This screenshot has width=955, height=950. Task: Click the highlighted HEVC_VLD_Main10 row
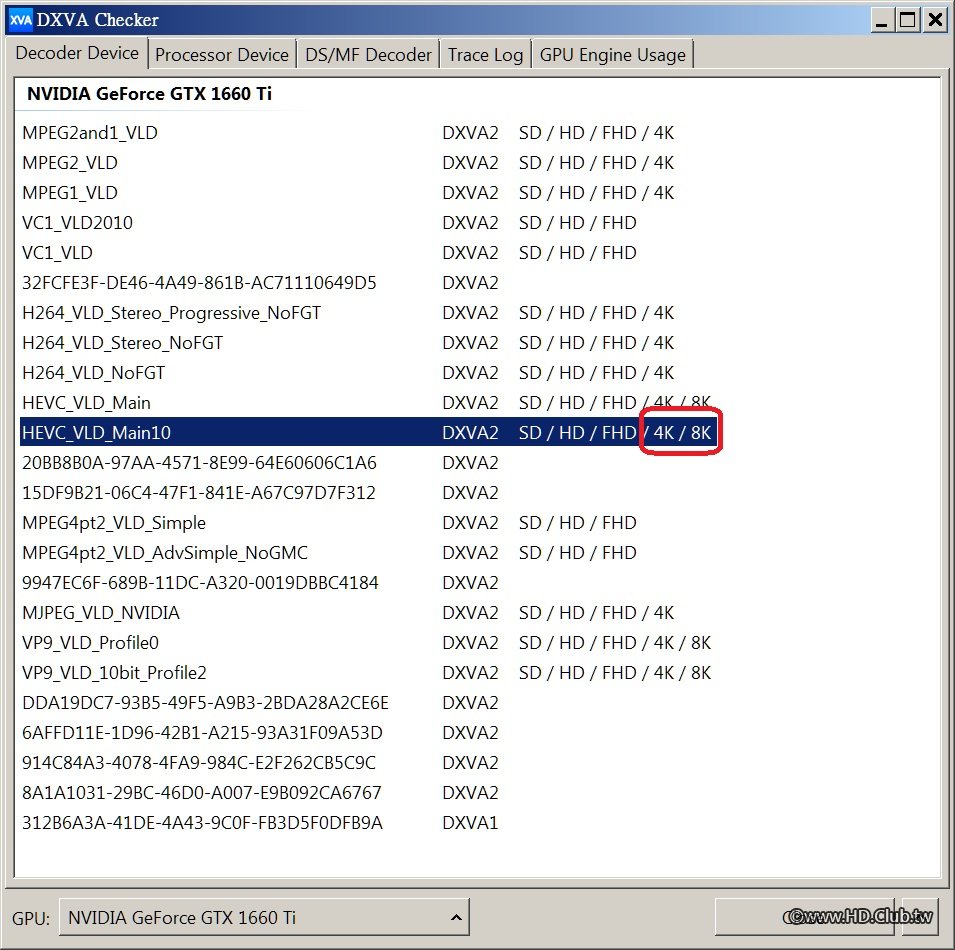click(370, 432)
